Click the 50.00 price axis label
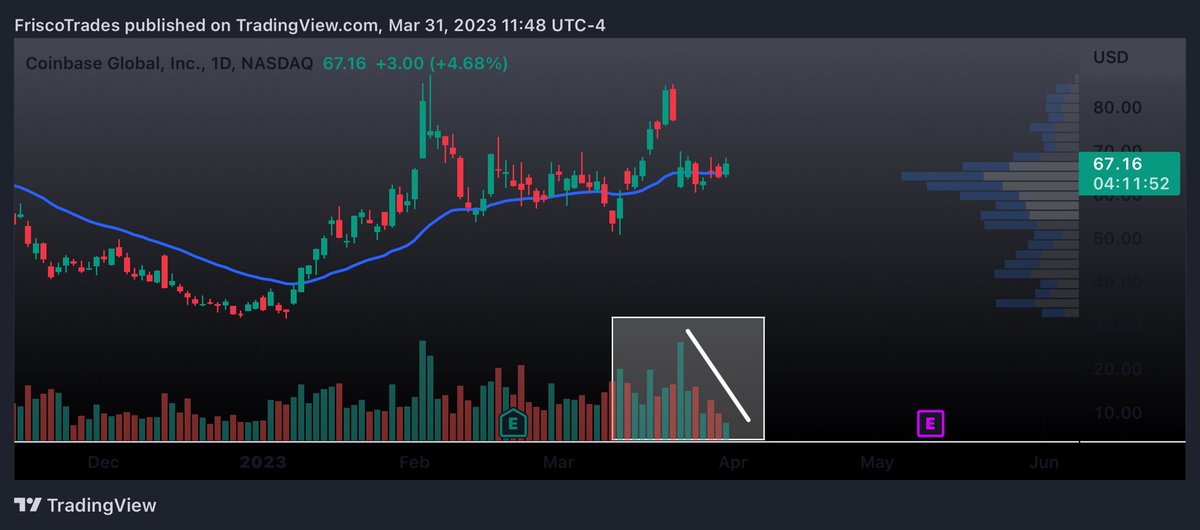 (1117, 238)
